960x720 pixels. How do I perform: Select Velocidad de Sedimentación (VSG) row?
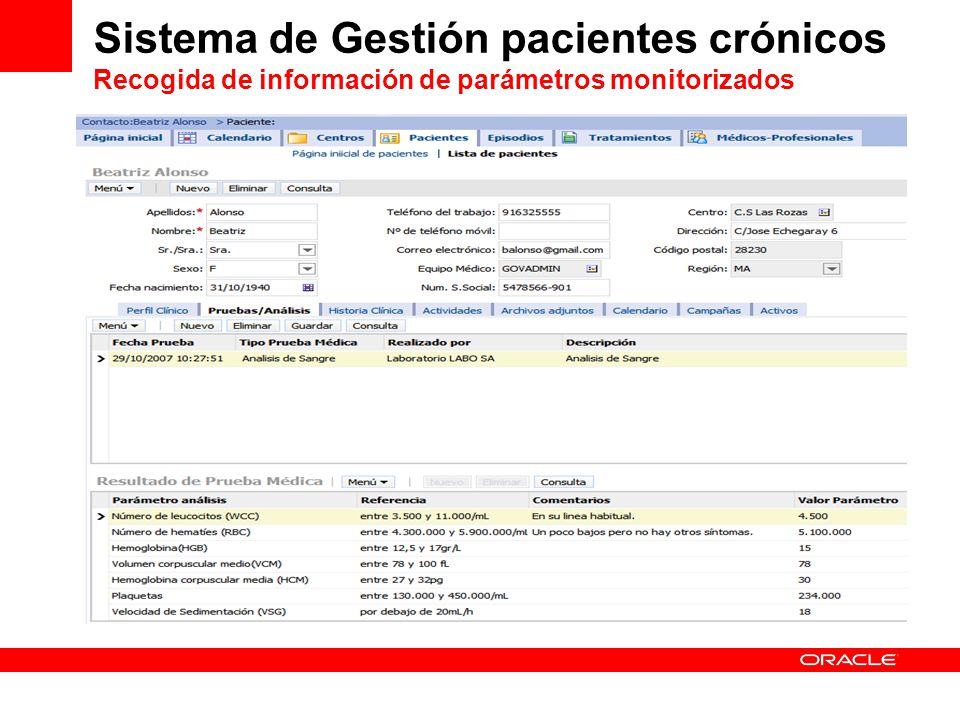pos(499,612)
